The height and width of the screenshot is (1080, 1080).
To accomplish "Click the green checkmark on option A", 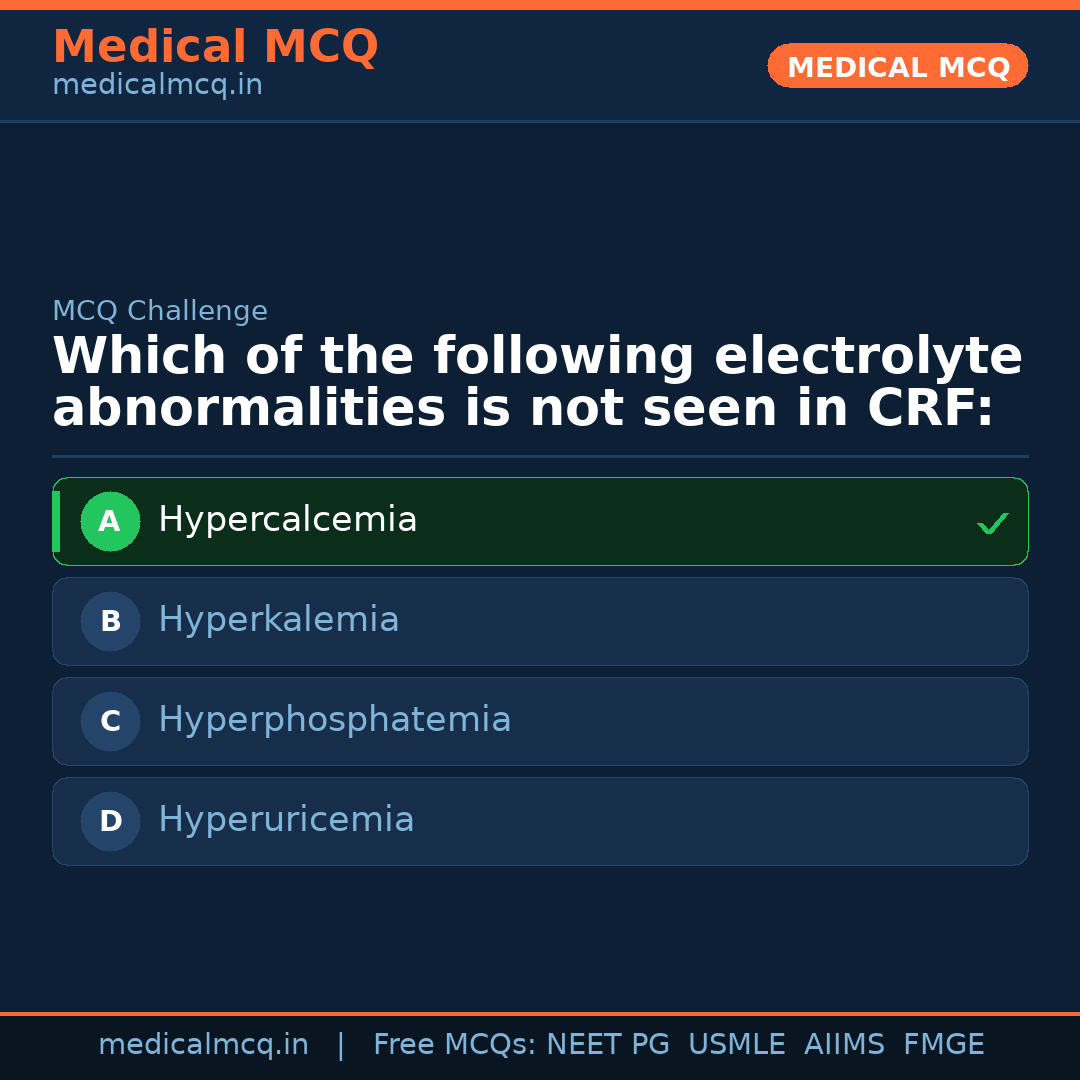I will click(992, 523).
